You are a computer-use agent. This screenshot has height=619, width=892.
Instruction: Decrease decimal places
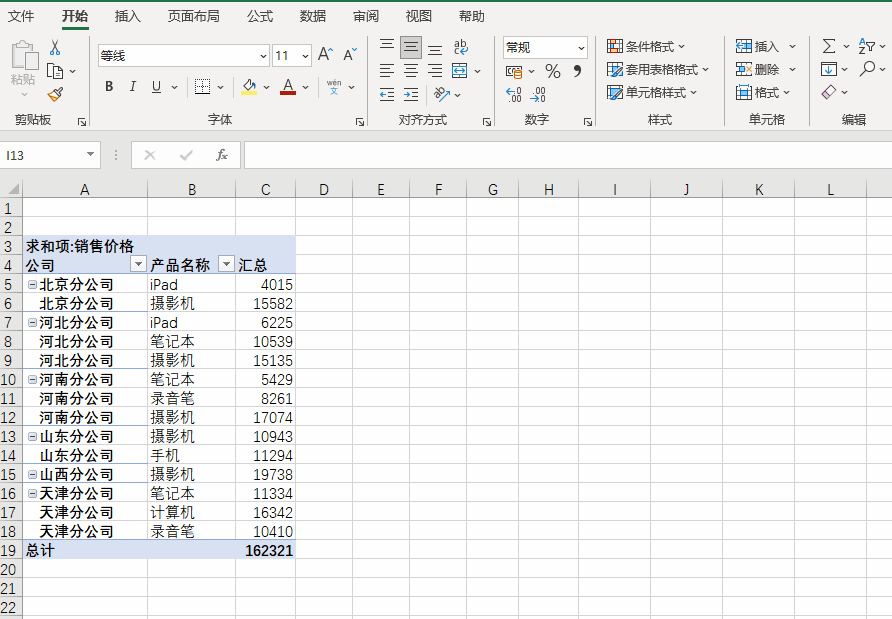pos(538,94)
